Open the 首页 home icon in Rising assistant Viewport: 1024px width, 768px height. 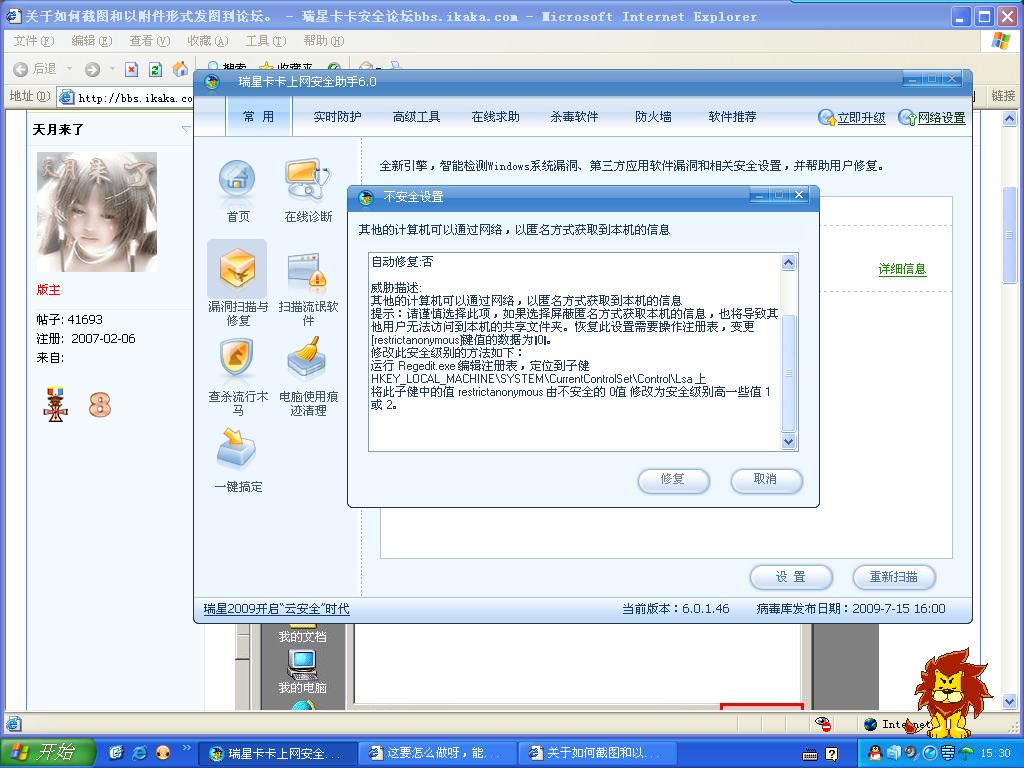click(237, 179)
